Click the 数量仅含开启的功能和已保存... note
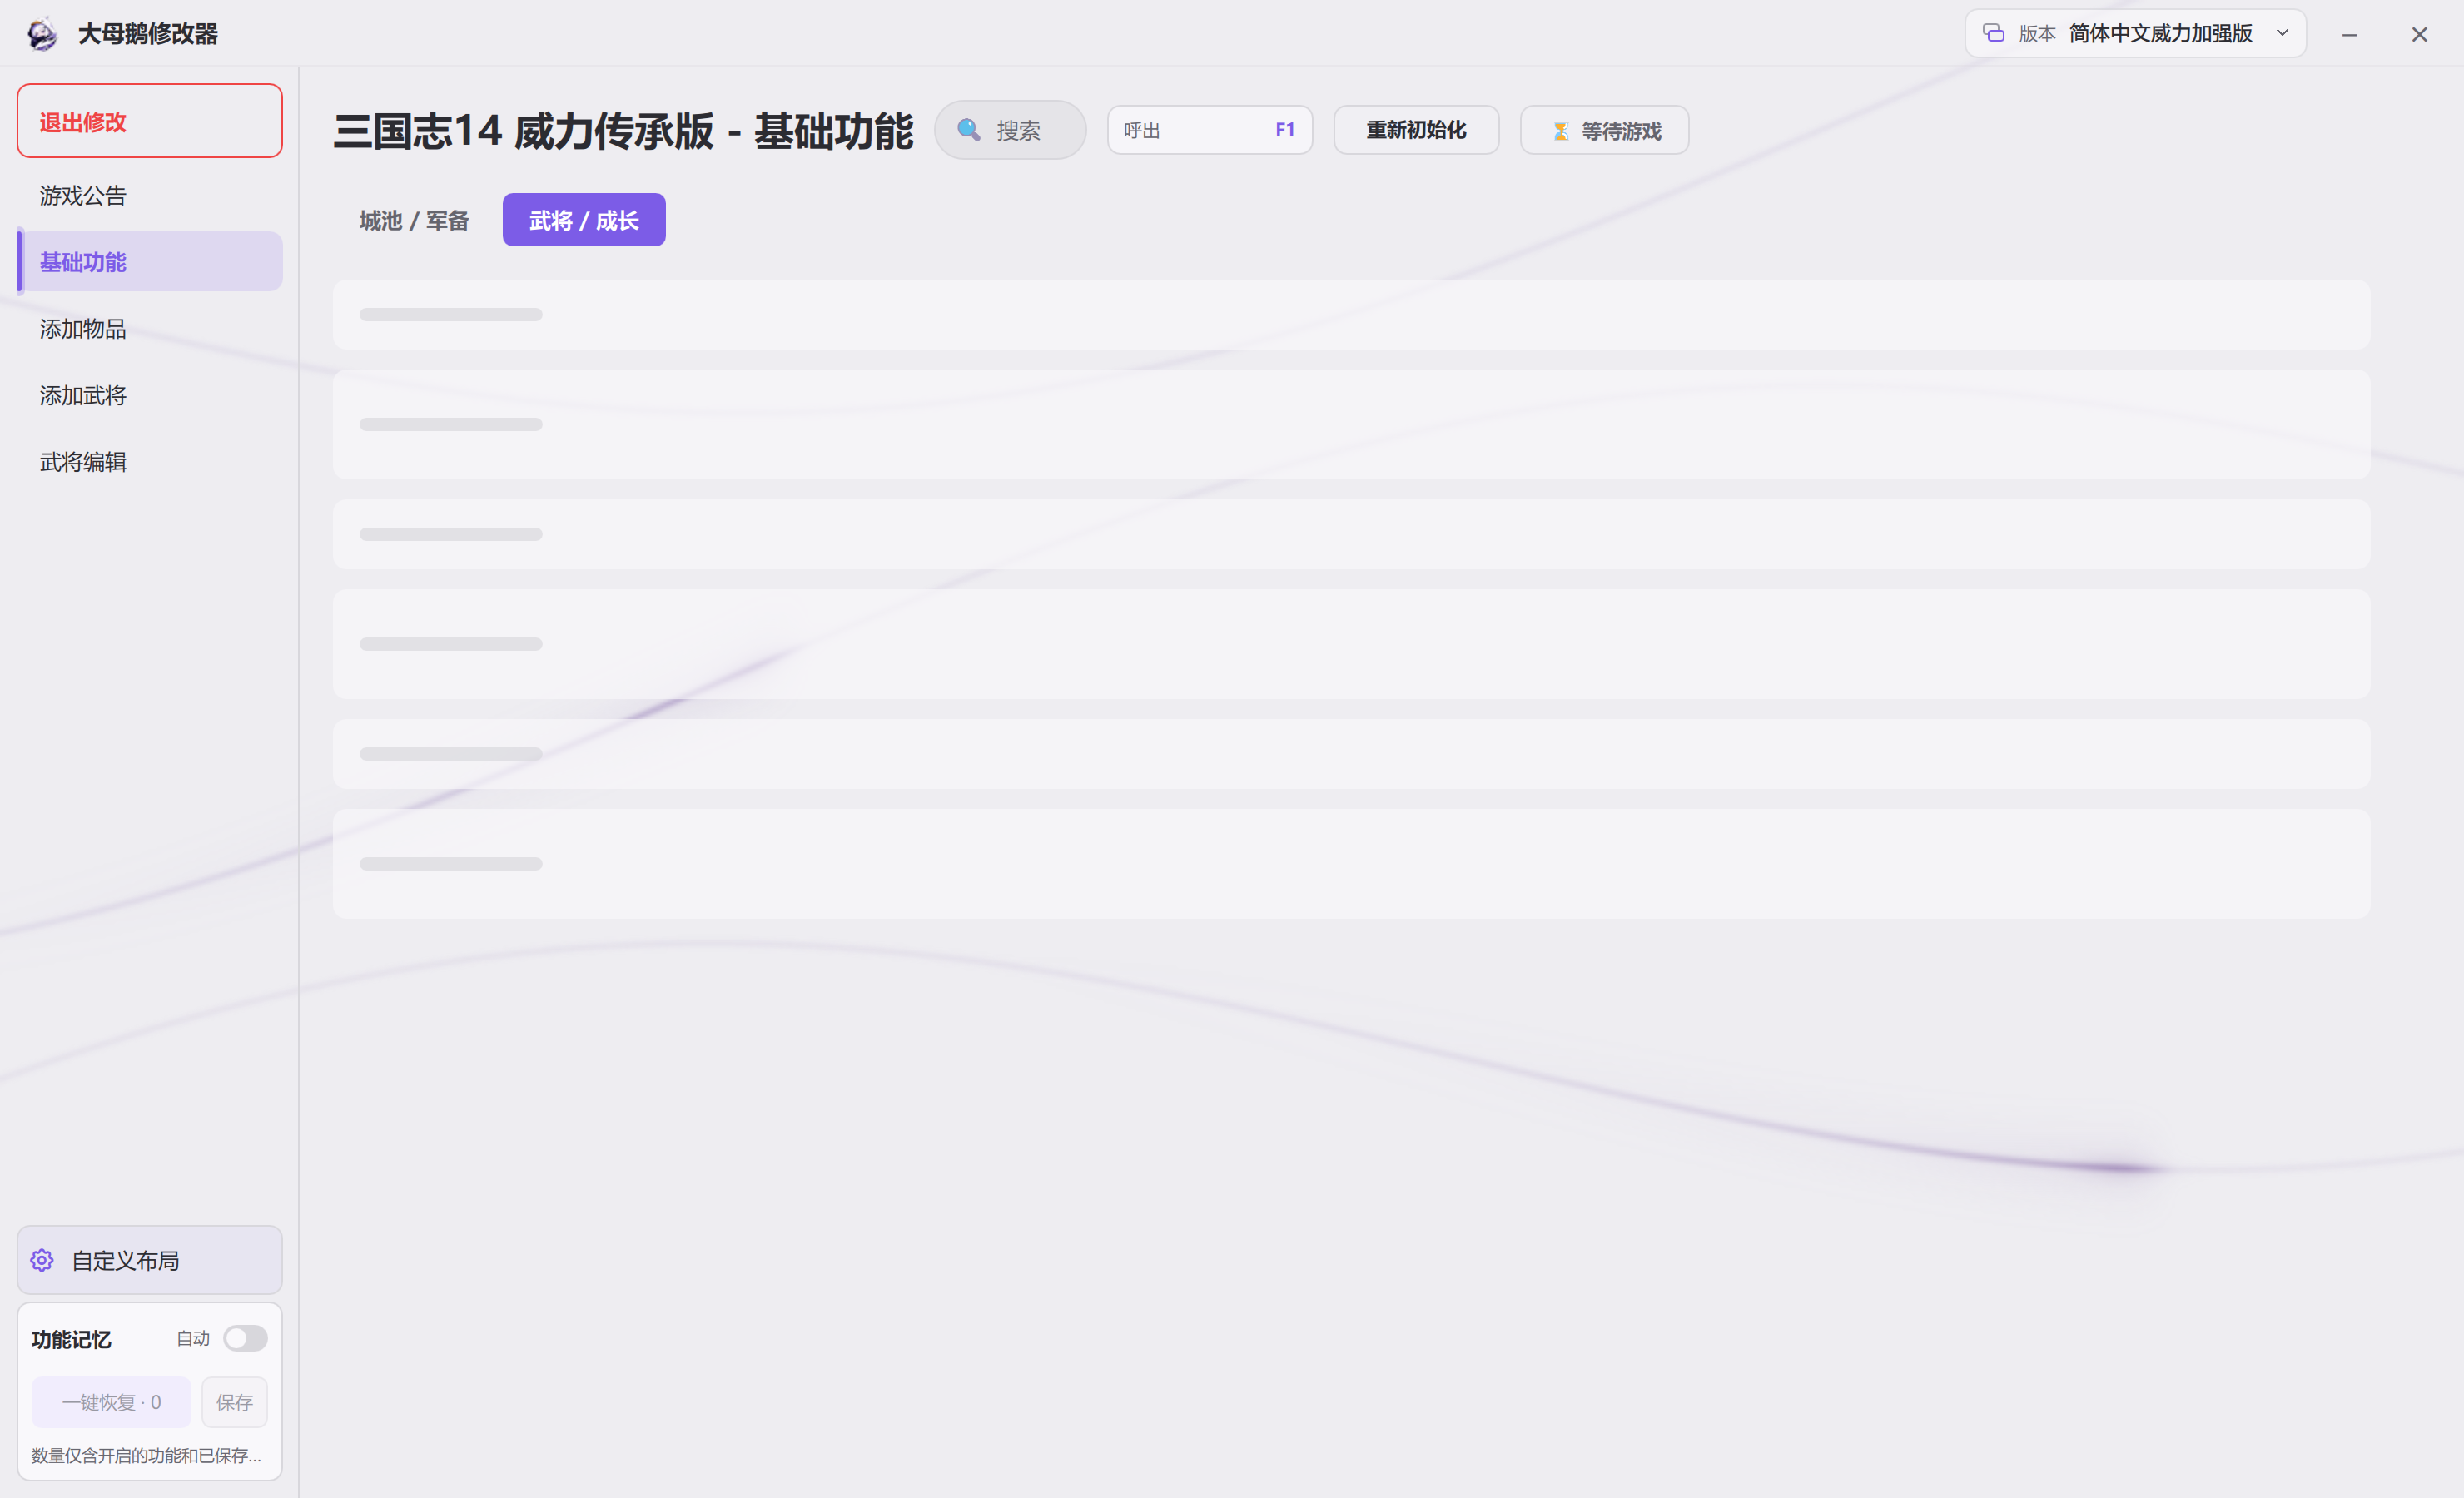This screenshot has height=1498, width=2464. point(146,1455)
